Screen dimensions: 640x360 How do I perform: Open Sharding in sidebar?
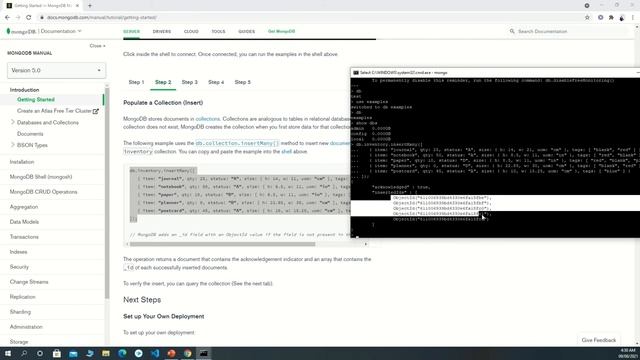pyautogui.click(x=20, y=312)
